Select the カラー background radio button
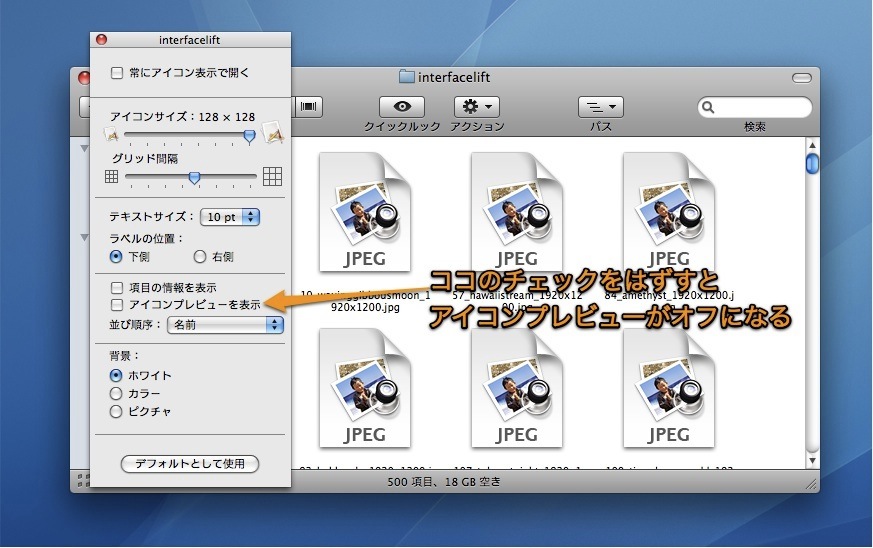Screen dimensions: 873x548 (117, 393)
